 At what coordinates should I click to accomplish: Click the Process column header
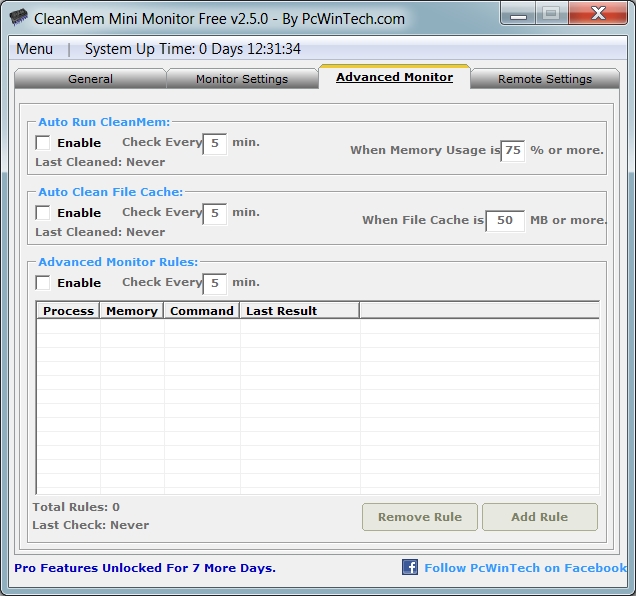68,311
